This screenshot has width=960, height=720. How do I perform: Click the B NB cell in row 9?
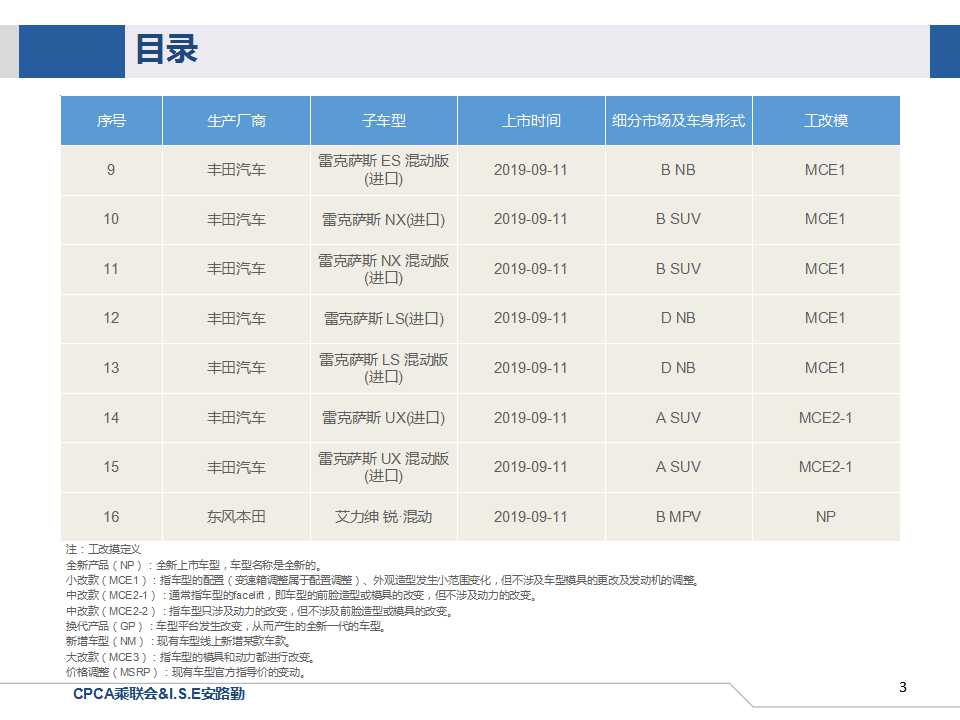coord(678,170)
